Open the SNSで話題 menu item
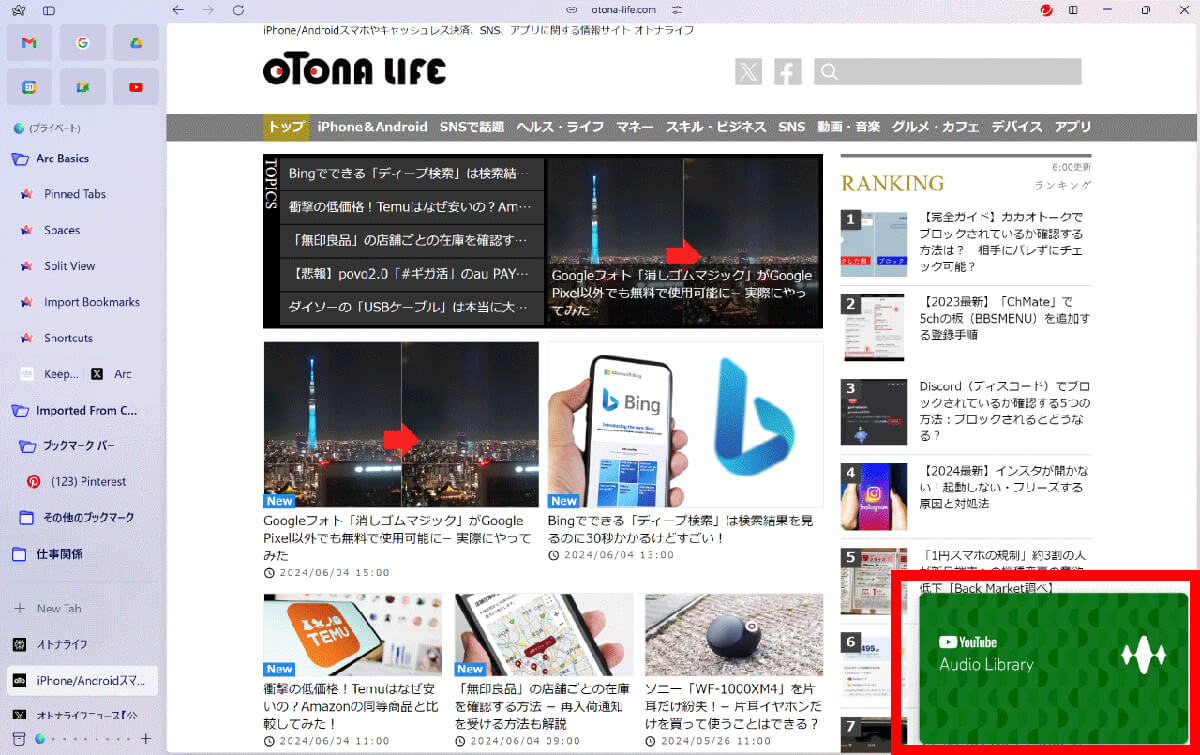The width and height of the screenshot is (1200, 755). [472, 127]
